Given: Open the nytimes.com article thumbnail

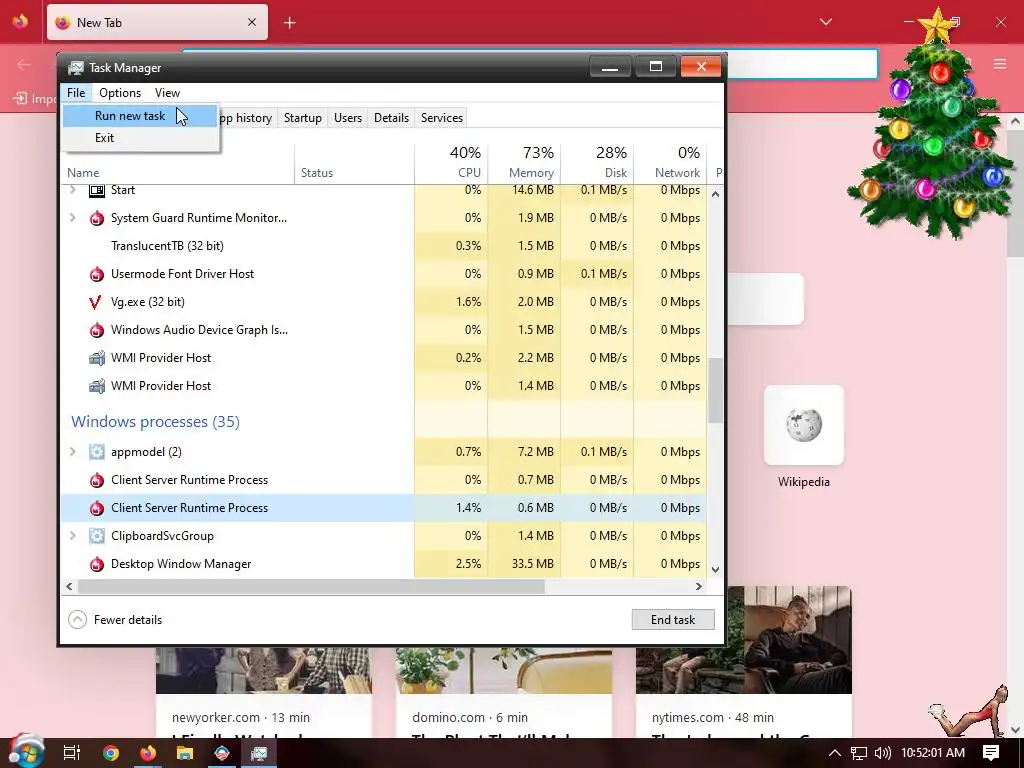Looking at the screenshot, I should pyautogui.click(x=744, y=640).
